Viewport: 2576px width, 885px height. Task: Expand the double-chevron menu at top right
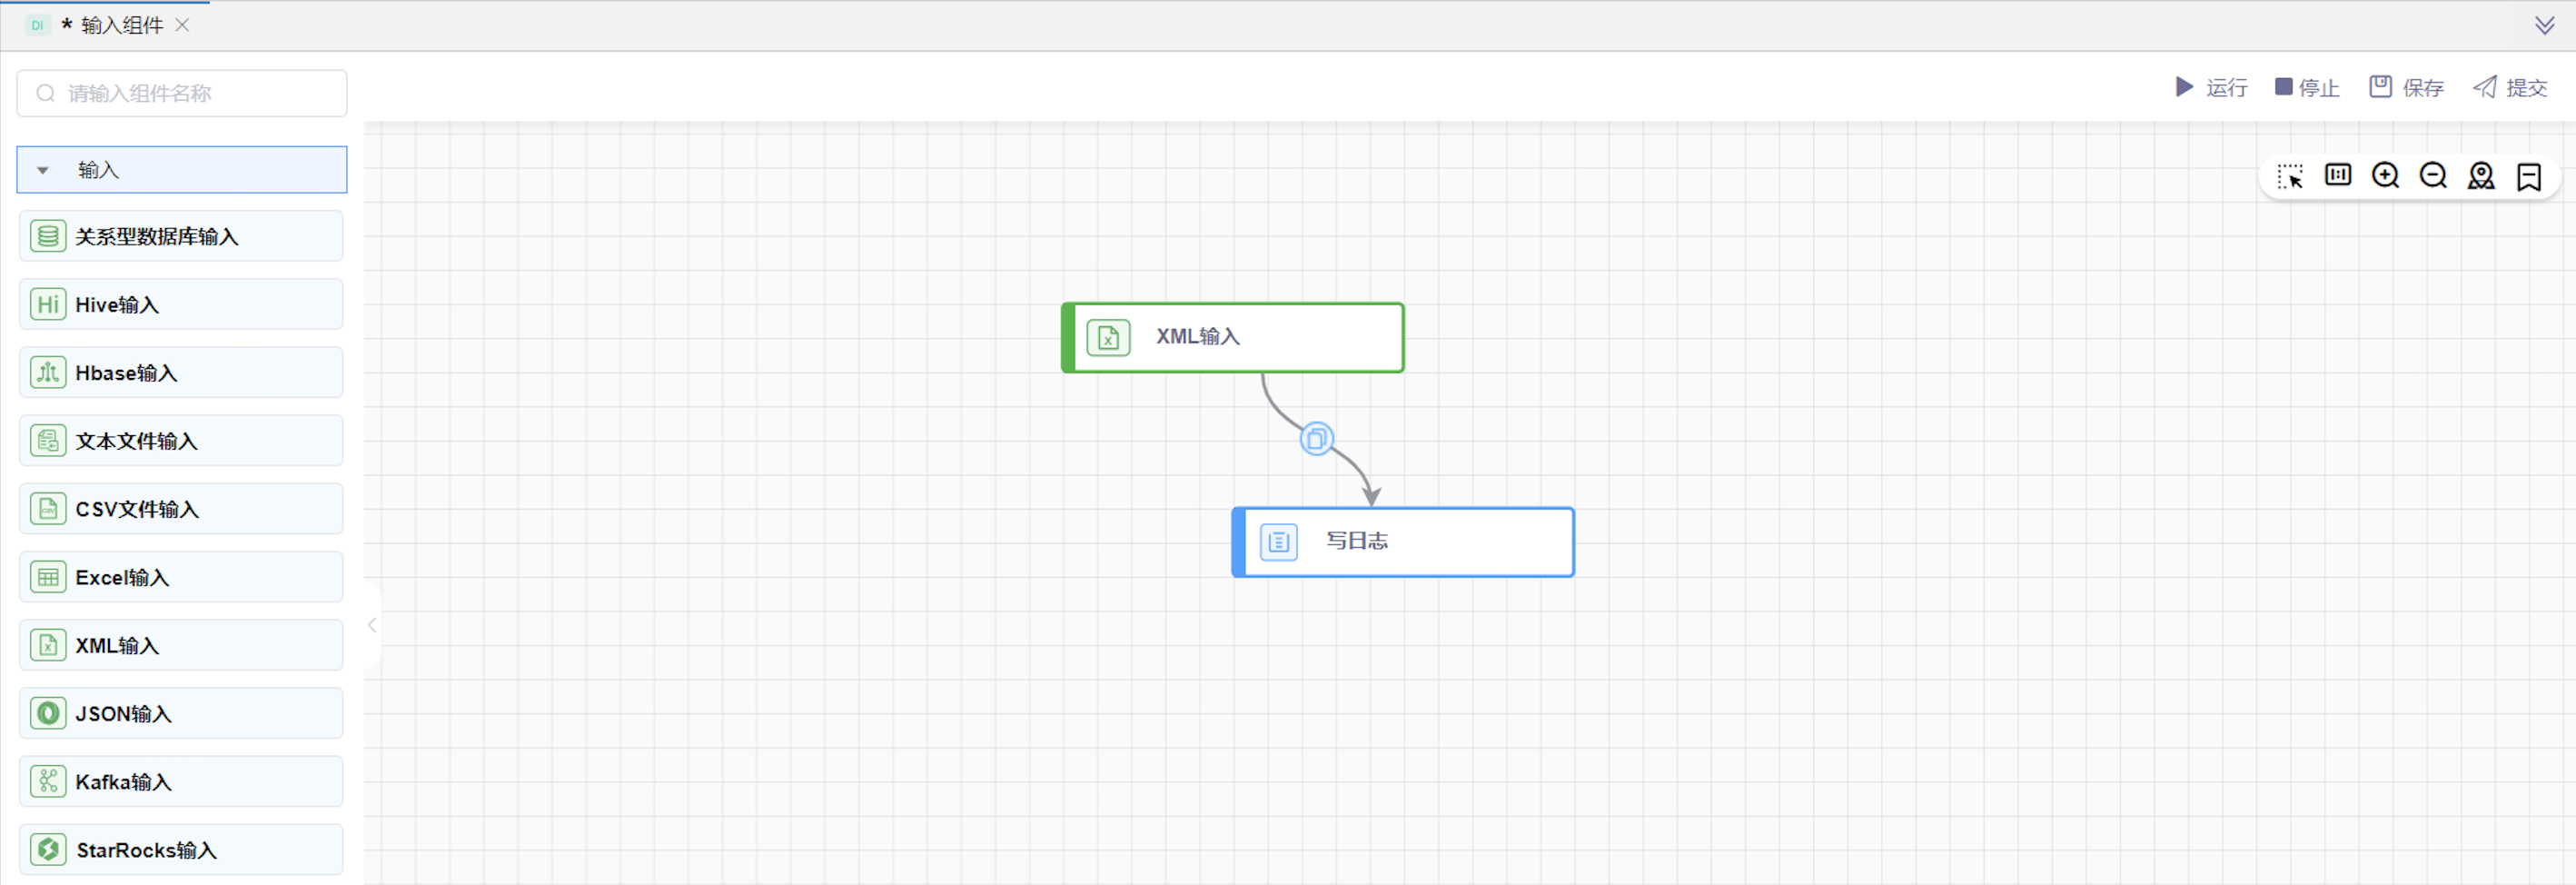(x=2544, y=25)
